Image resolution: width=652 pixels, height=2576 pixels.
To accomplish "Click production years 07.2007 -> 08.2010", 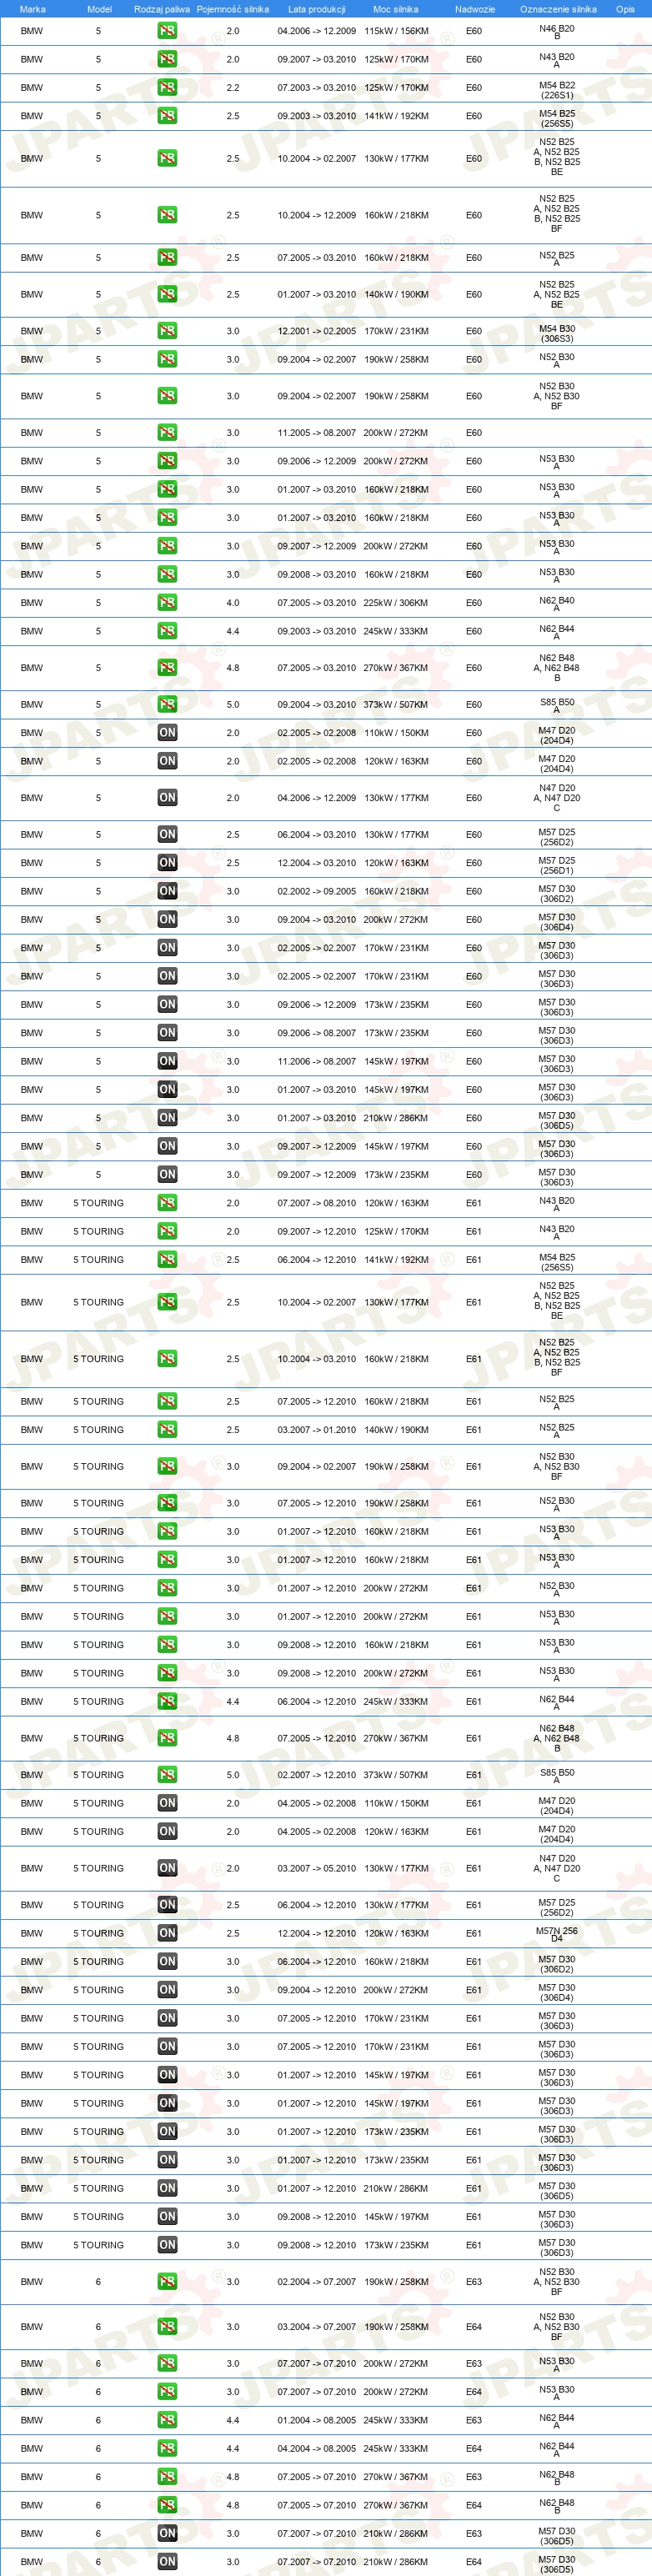I will tap(317, 1203).
